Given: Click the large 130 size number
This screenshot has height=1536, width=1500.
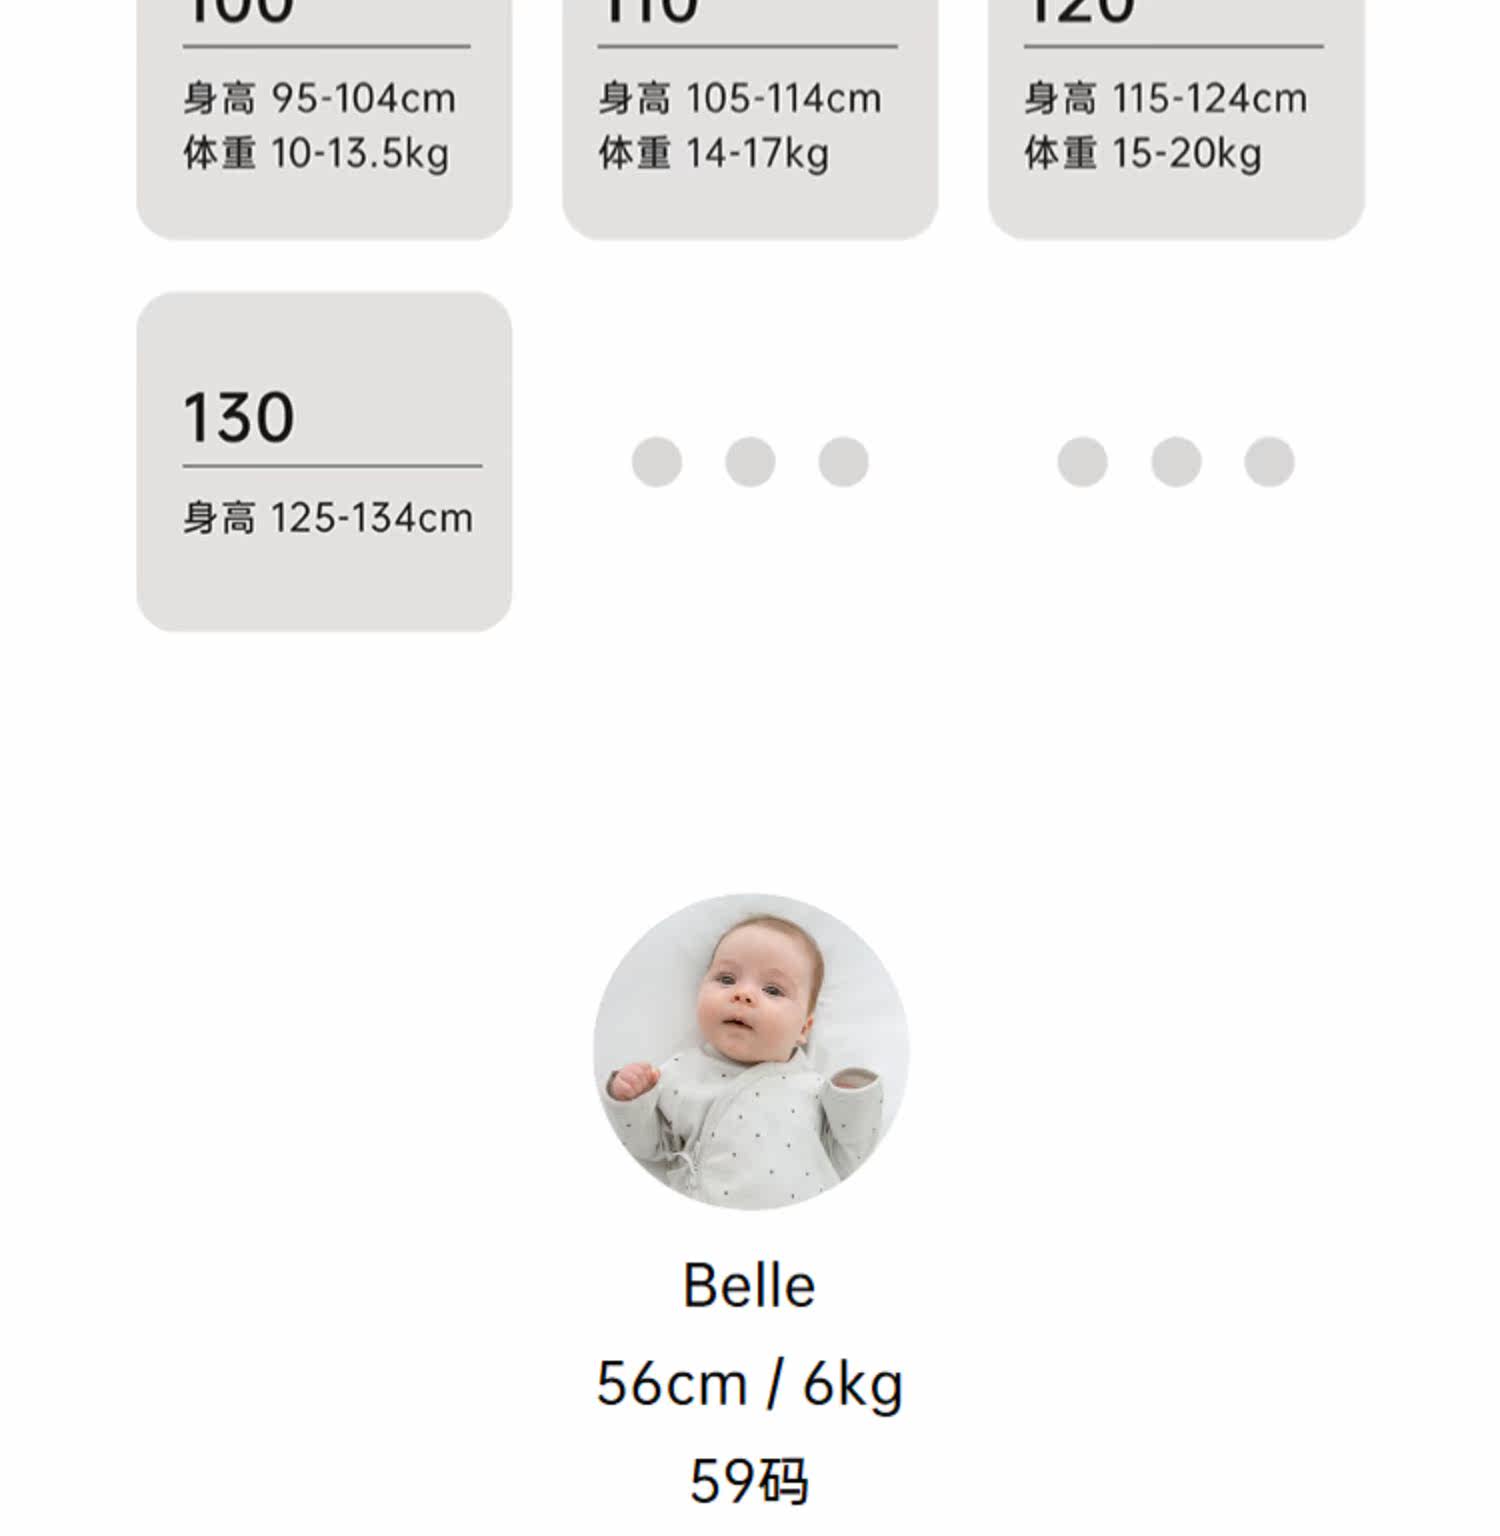Looking at the screenshot, I should click(x=239, y=417).
